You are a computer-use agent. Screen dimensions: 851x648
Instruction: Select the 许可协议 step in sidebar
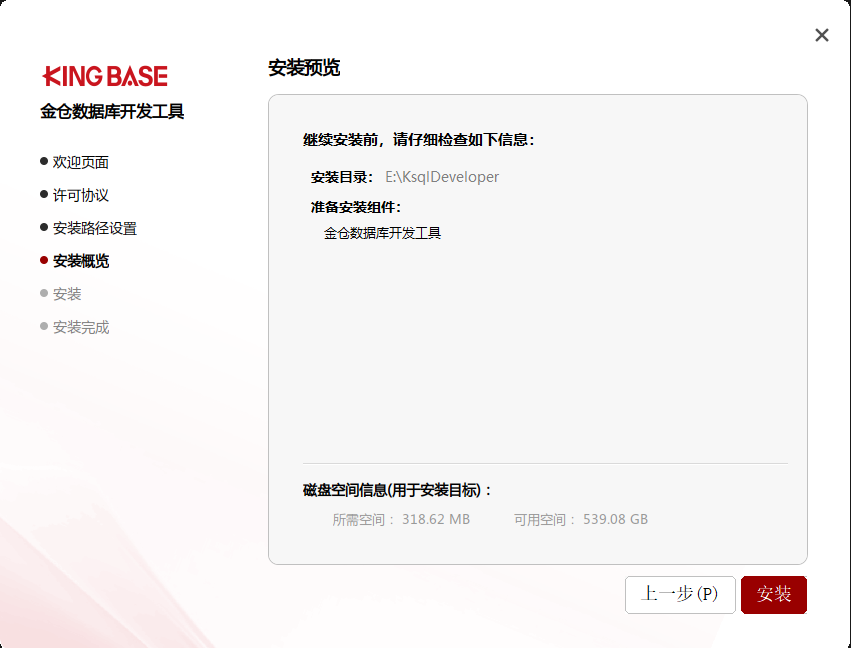pyautogui.click(x=80, y=195)
